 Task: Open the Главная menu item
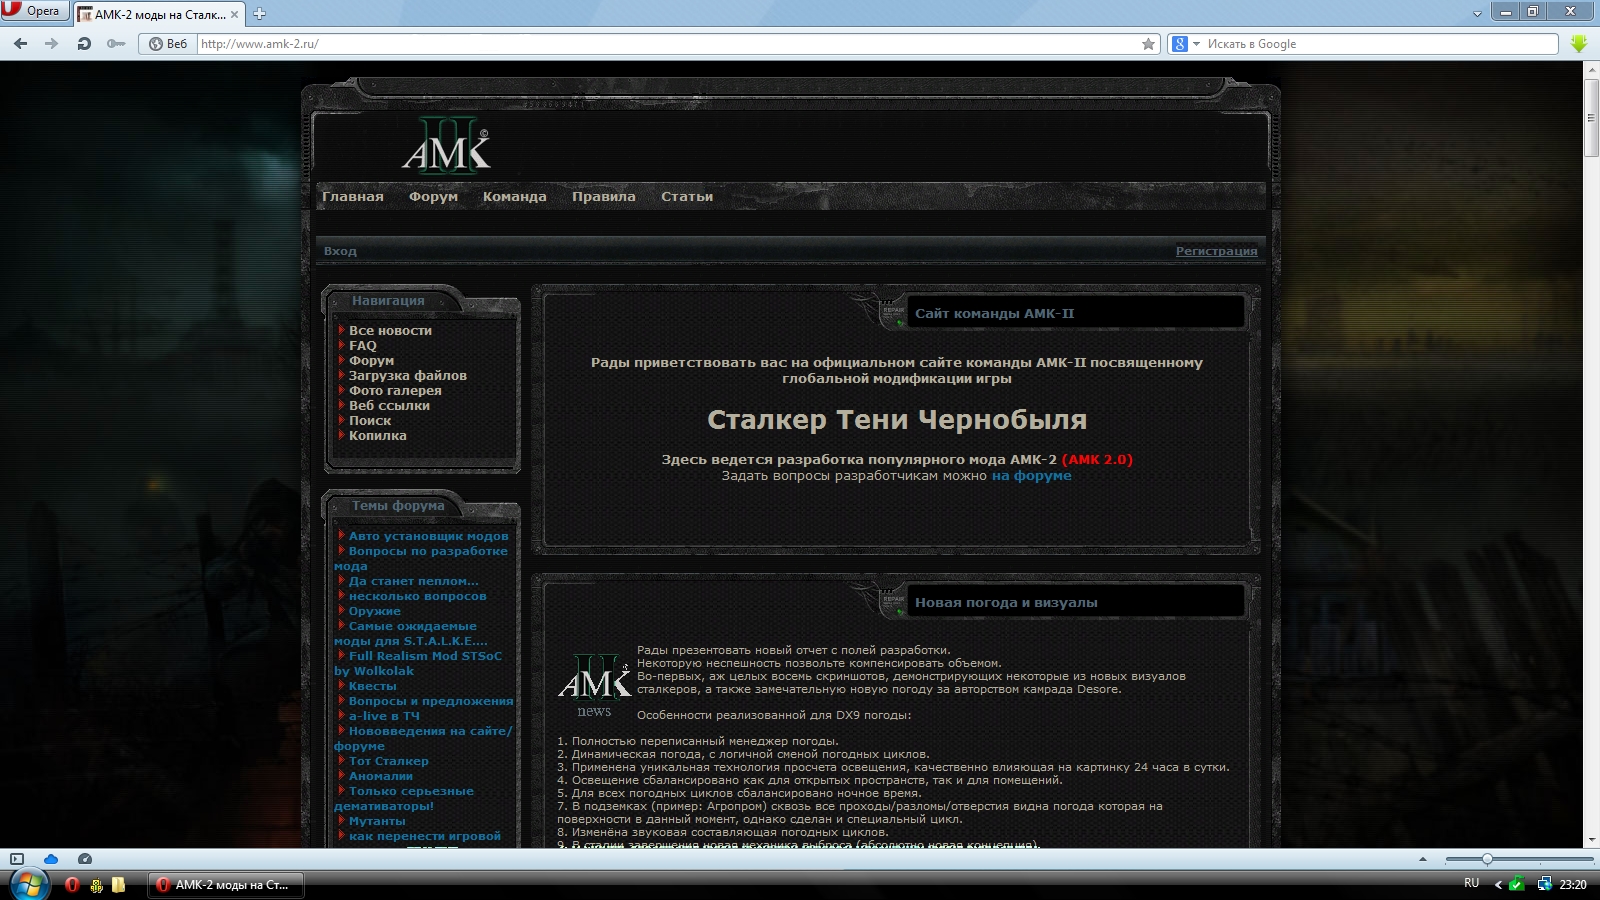[x=353, y=197]
